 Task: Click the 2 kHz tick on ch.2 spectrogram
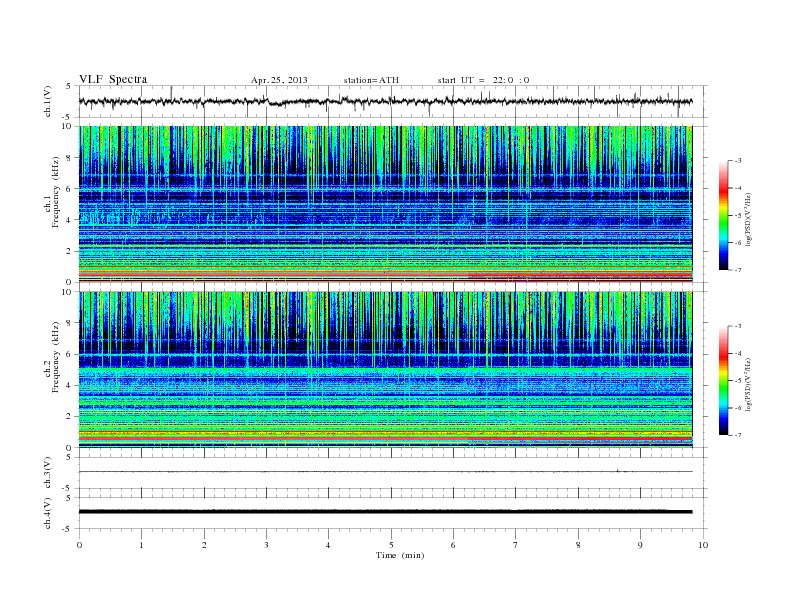tap(69, 417)
